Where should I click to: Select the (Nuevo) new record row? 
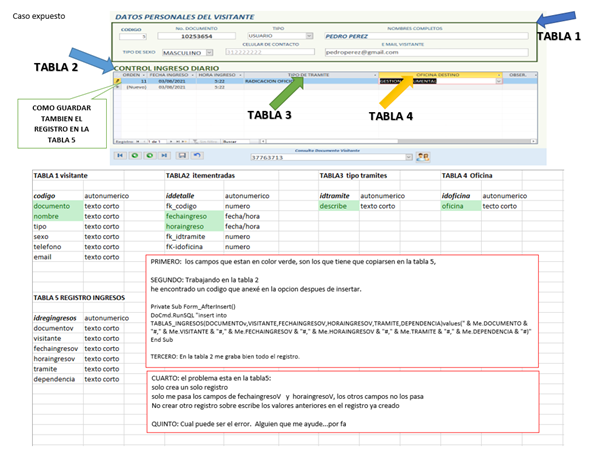tap(134, 88)
